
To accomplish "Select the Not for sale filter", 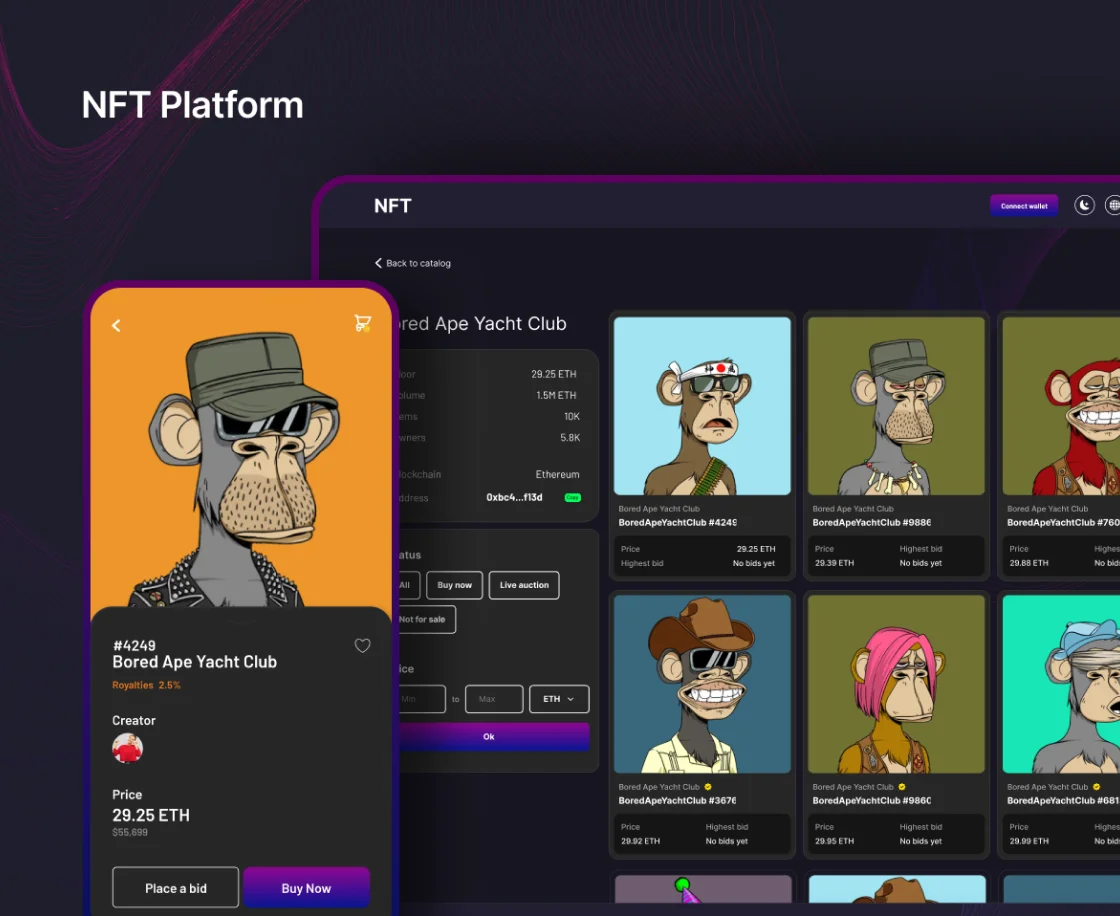I will pos(426,619).
